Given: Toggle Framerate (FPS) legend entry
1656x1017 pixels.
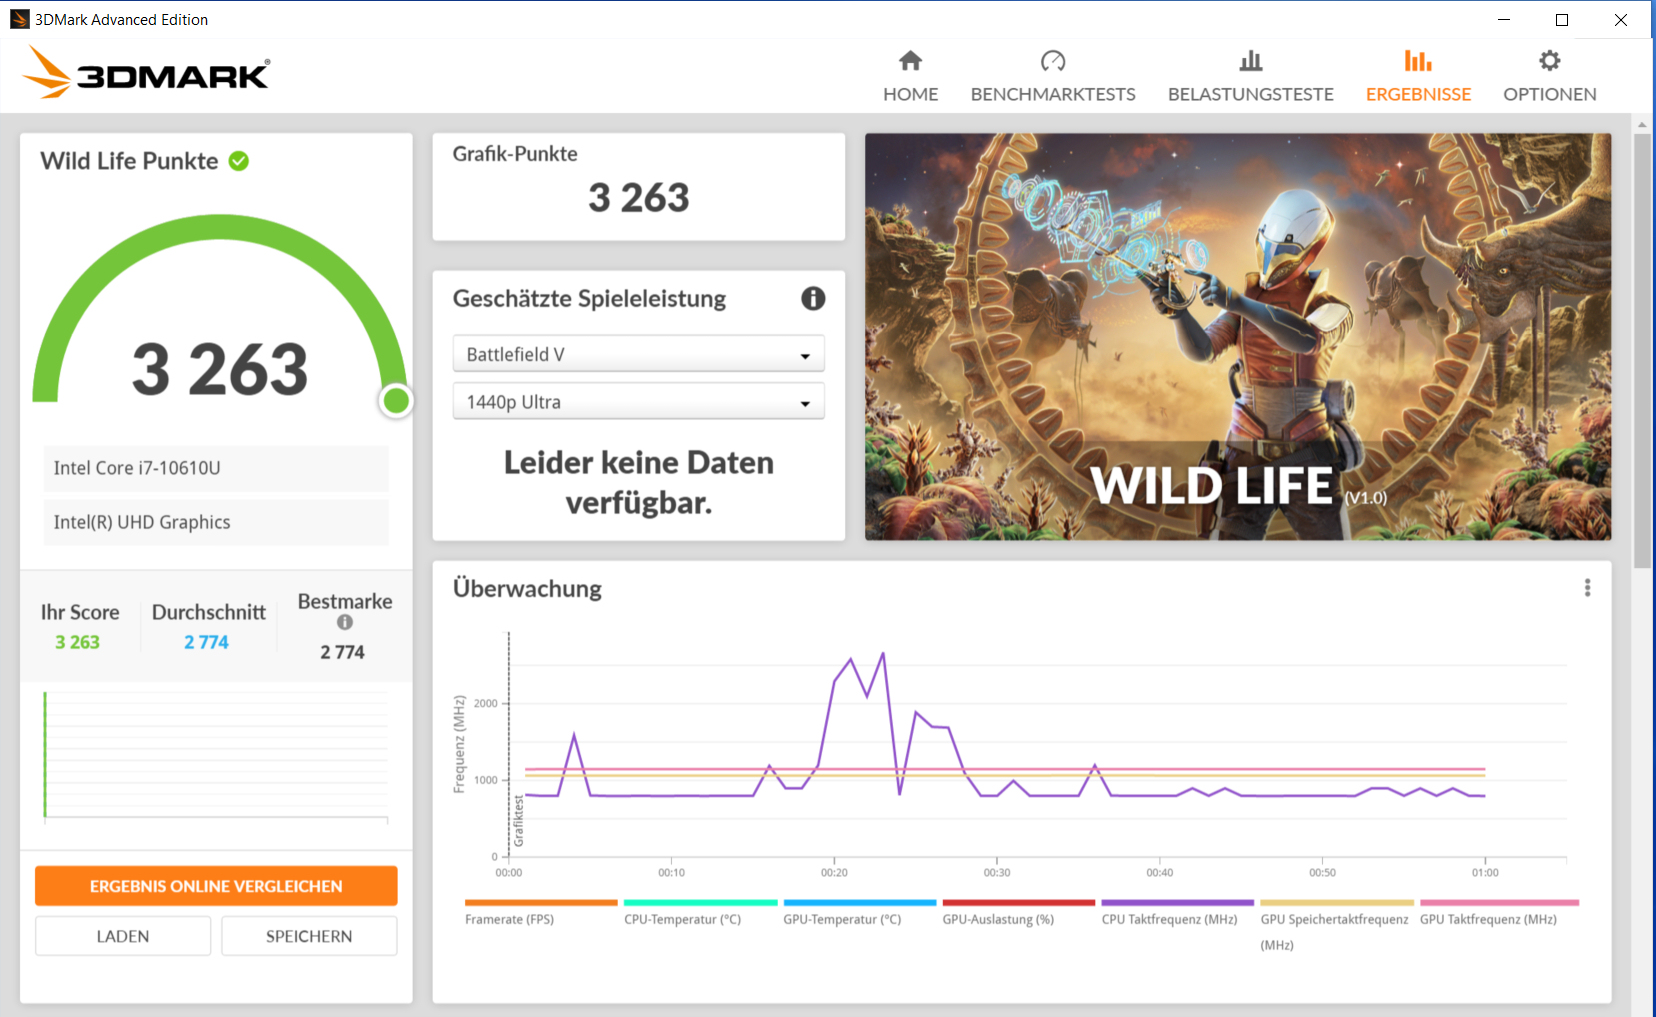Looking at the screenshot, I should (x=540, y=914).
